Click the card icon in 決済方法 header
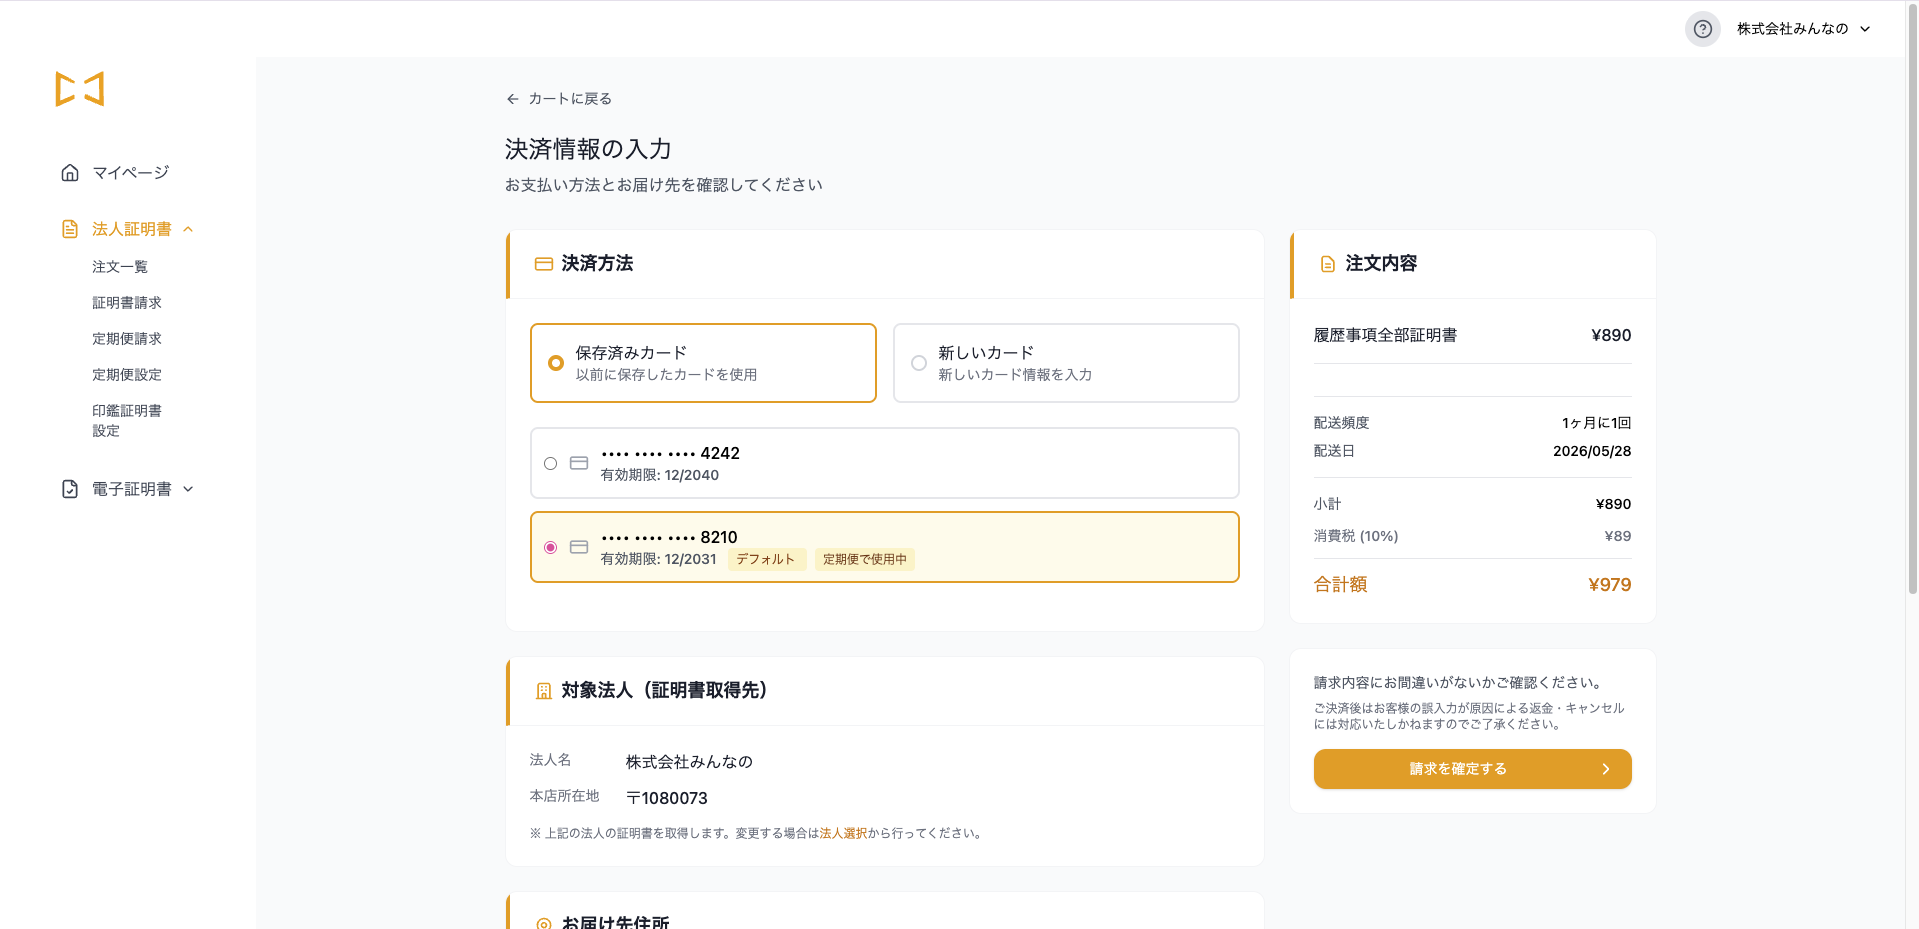1919x929 pixels. pyautogui.click(x=544, y=264)
